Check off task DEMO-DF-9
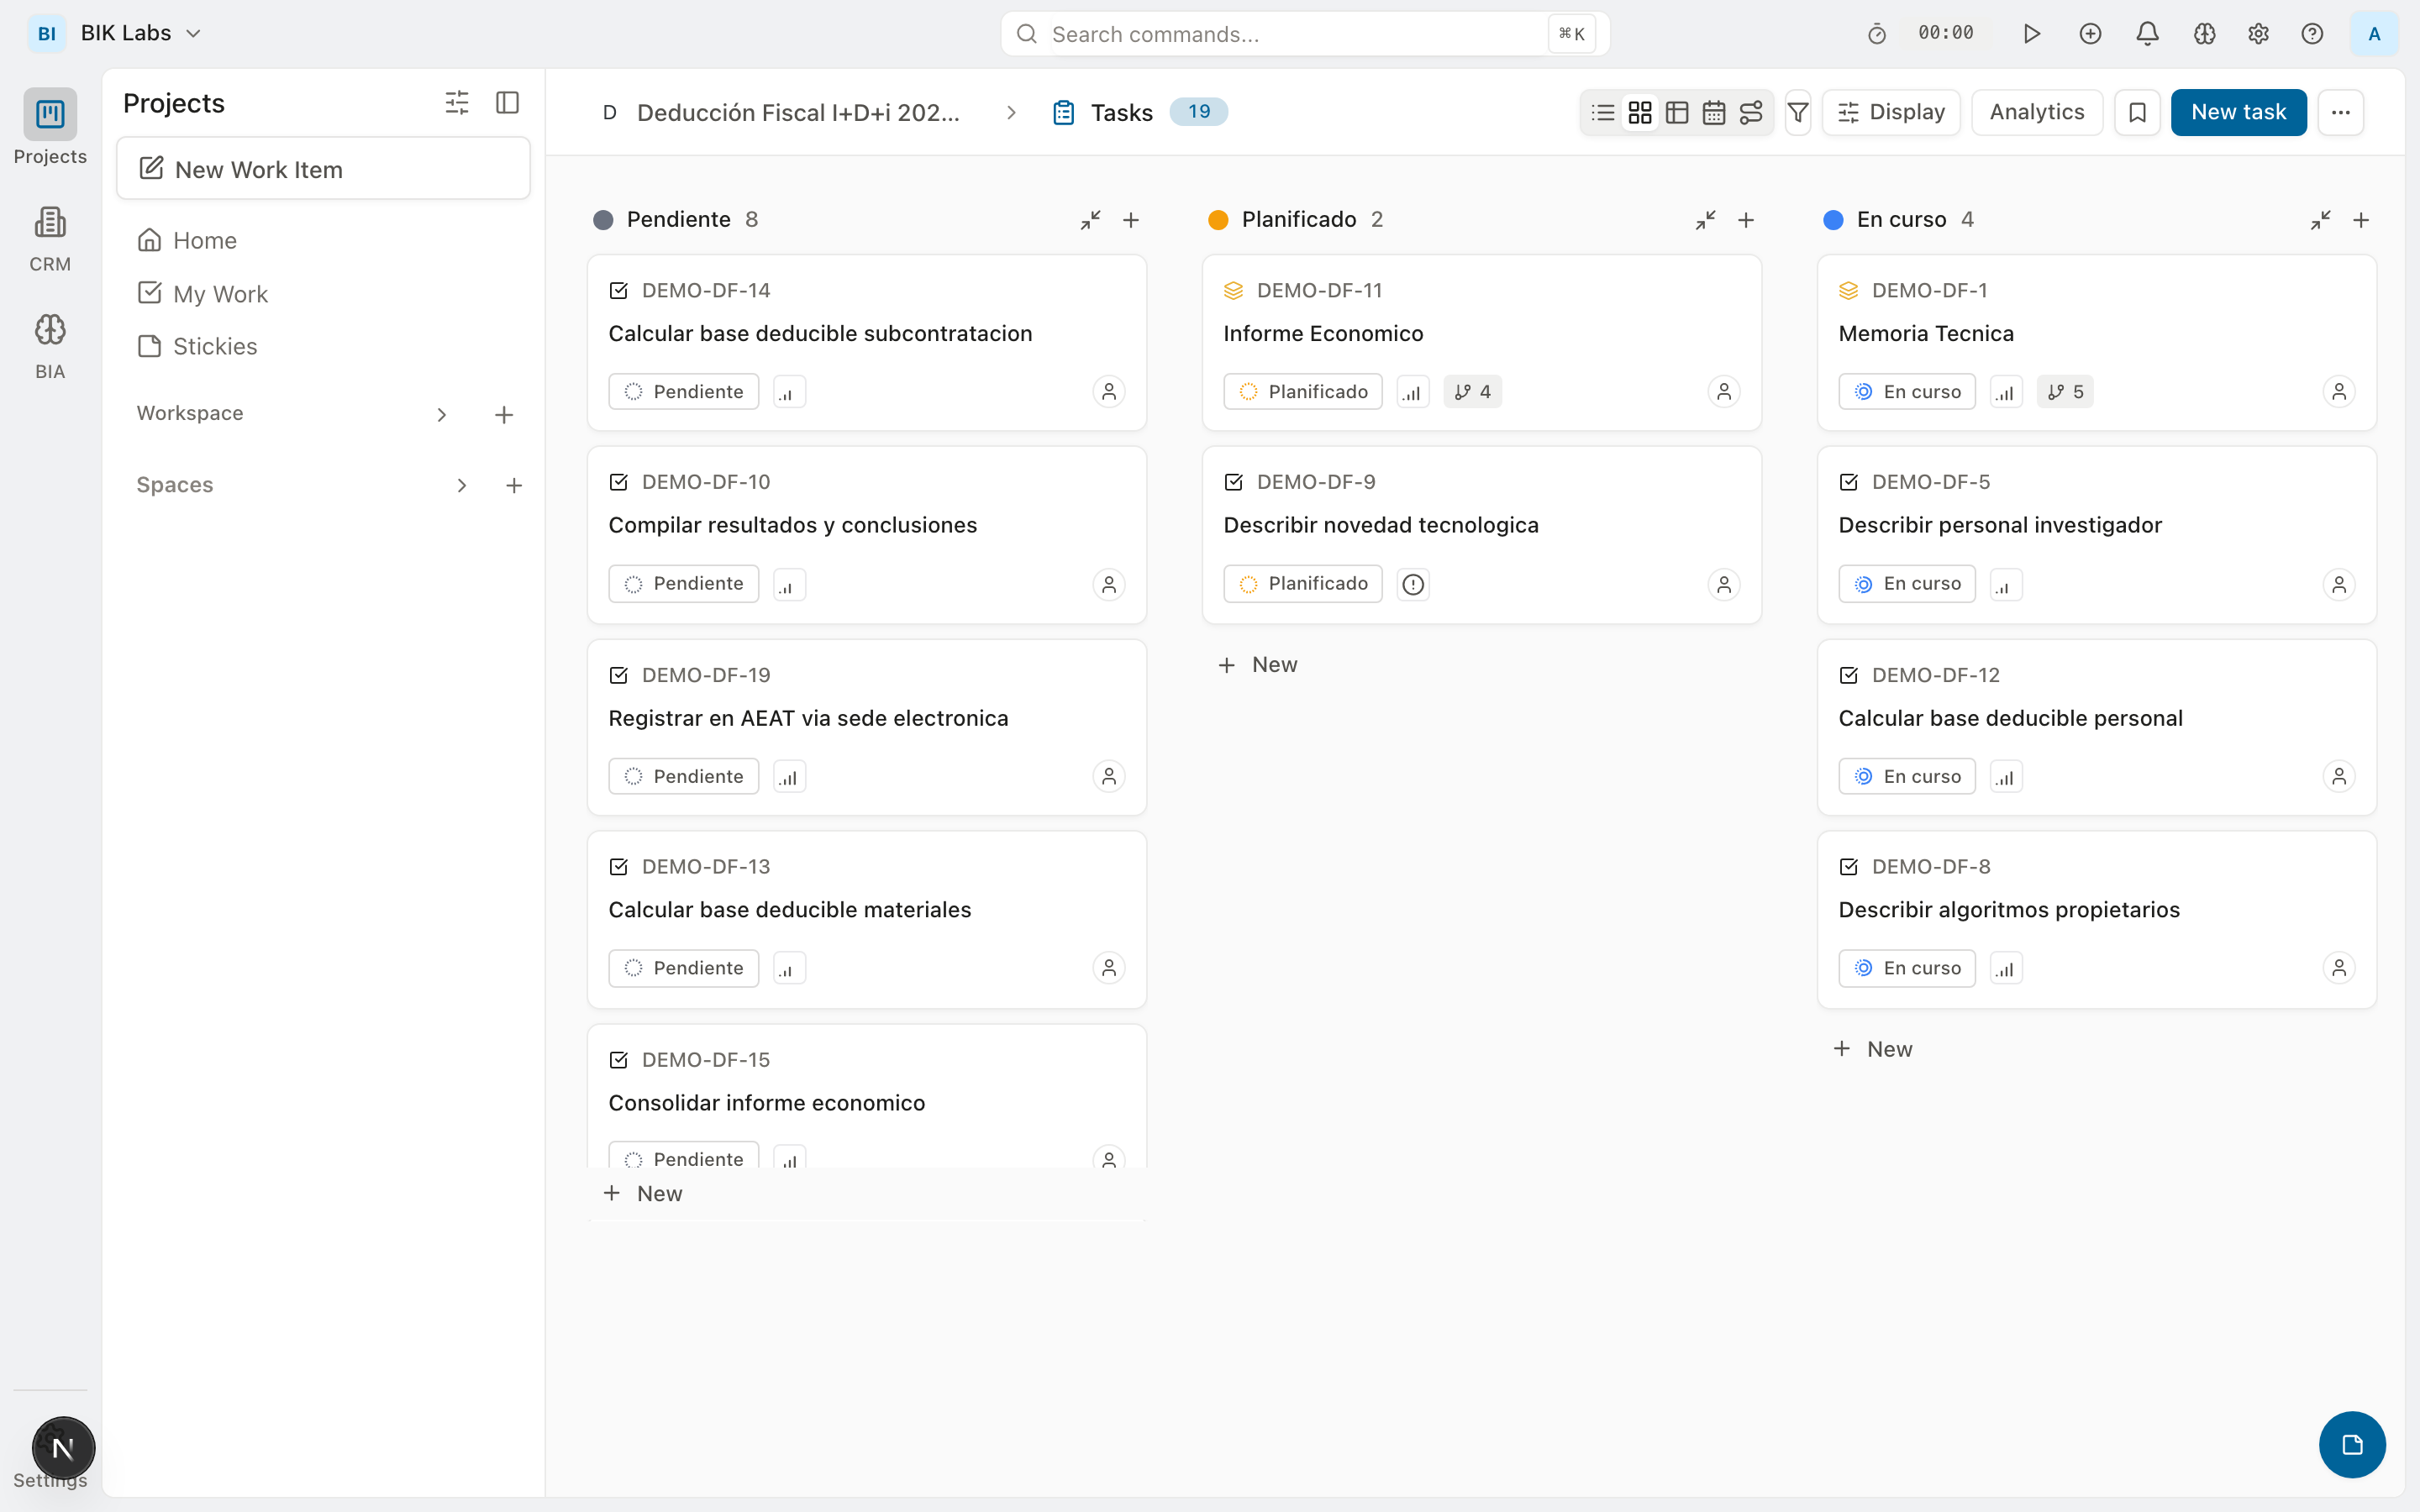This screenshot has width=2420, height=1512. (x=1234, y=481)
